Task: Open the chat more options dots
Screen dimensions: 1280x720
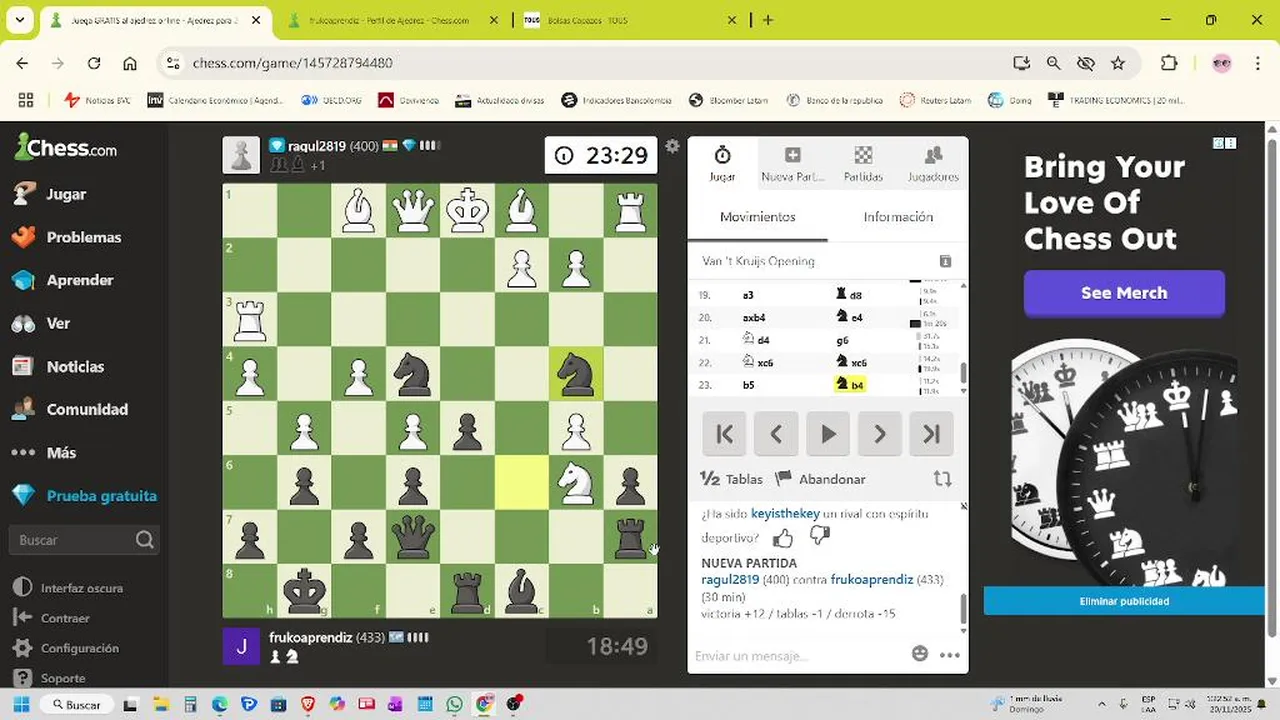Action: (x=950, y=655)
